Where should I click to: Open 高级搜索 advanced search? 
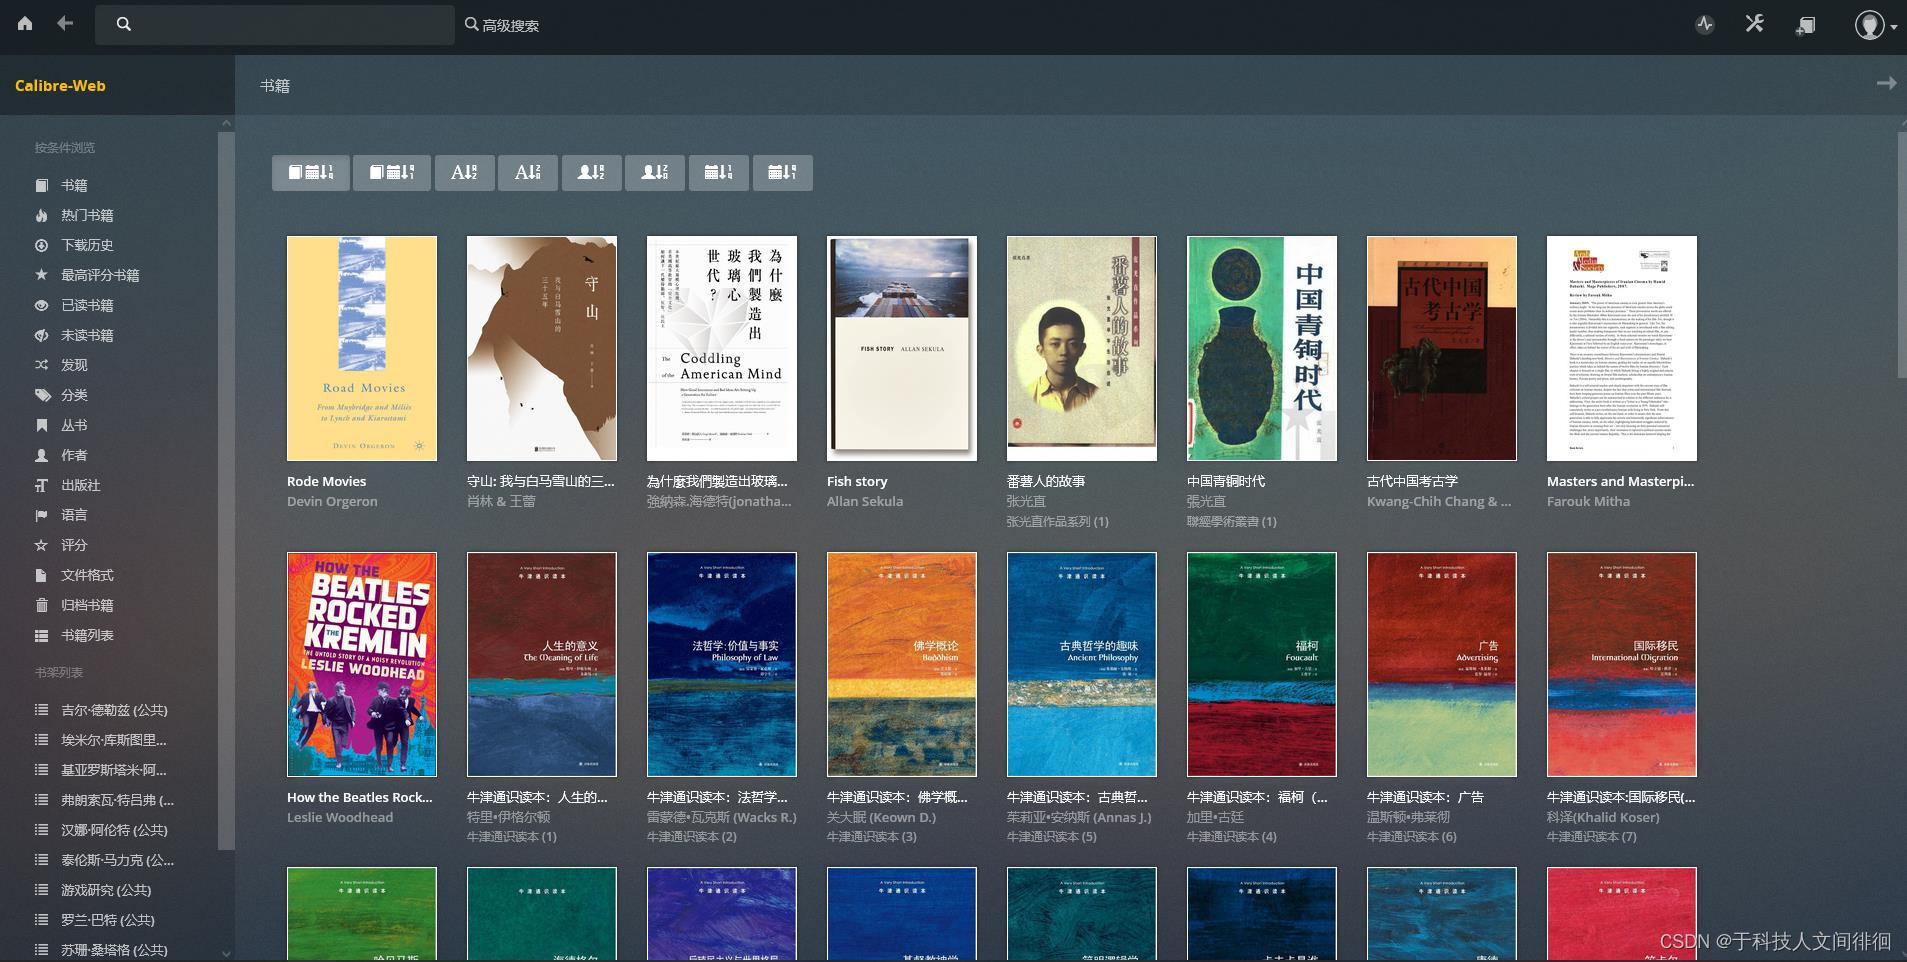pos(502,25)
